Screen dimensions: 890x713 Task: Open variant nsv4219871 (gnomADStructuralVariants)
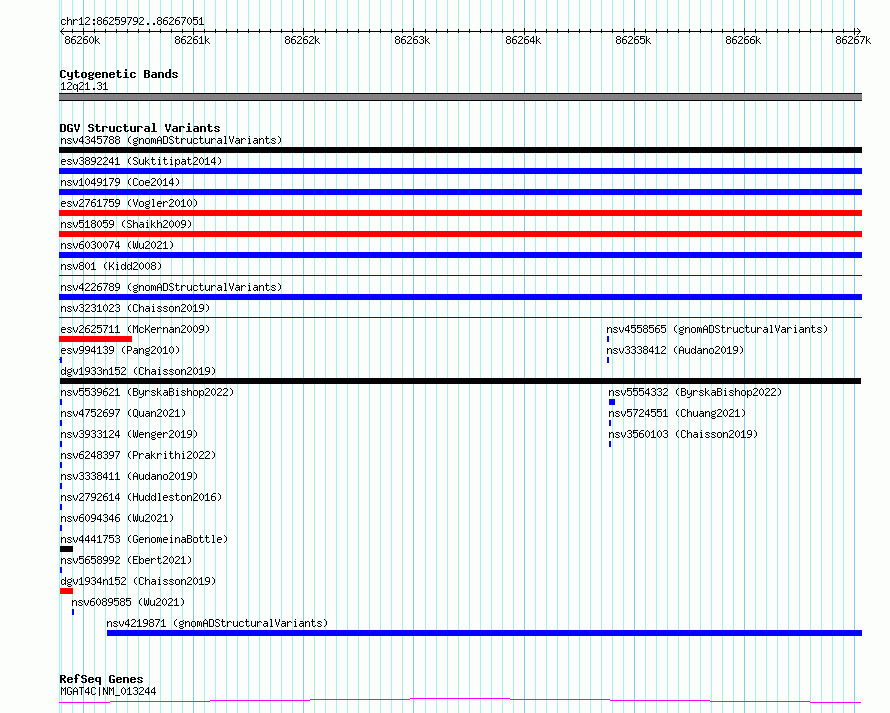point(217,623)
